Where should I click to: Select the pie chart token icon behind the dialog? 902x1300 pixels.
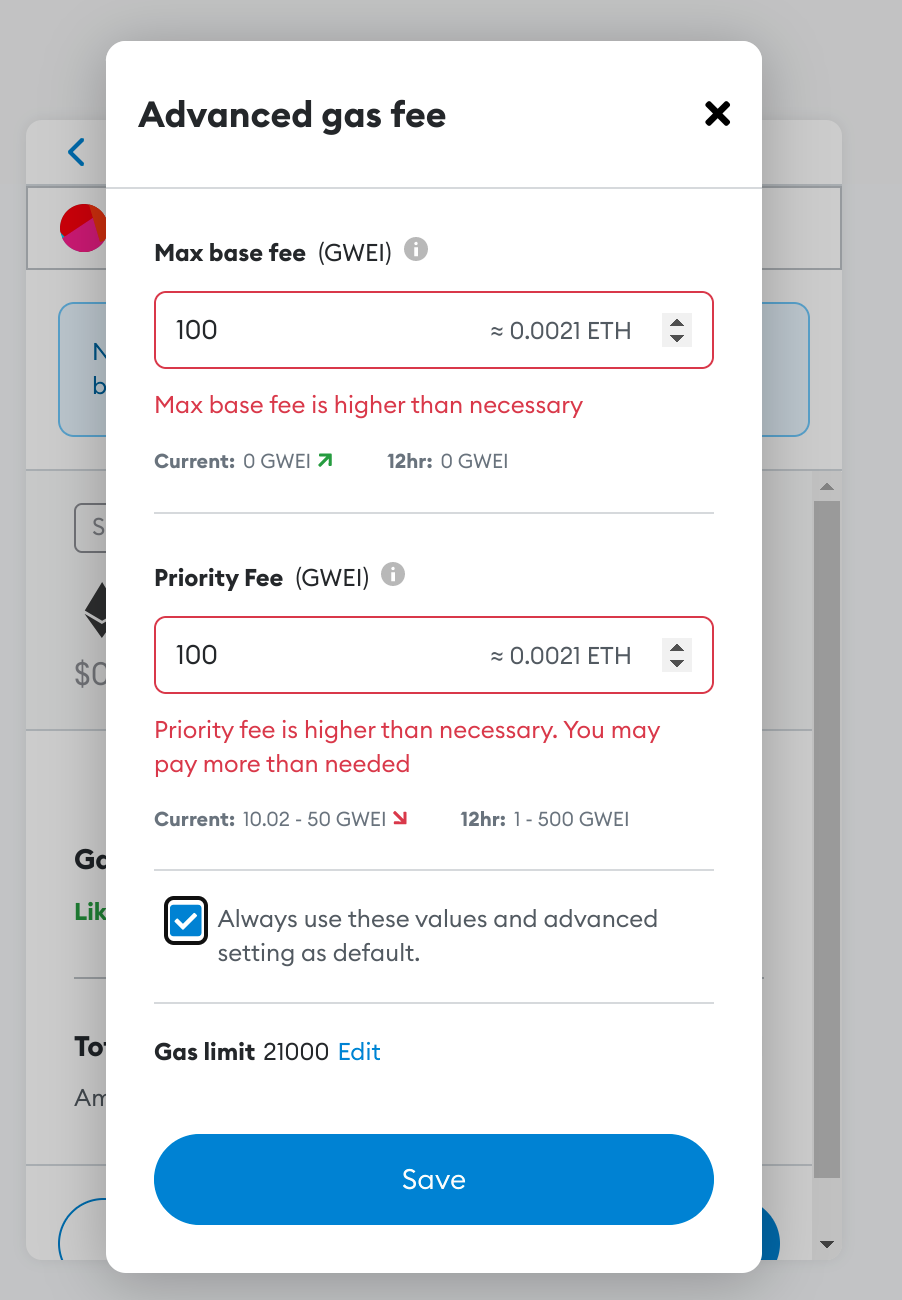[83, 227]
